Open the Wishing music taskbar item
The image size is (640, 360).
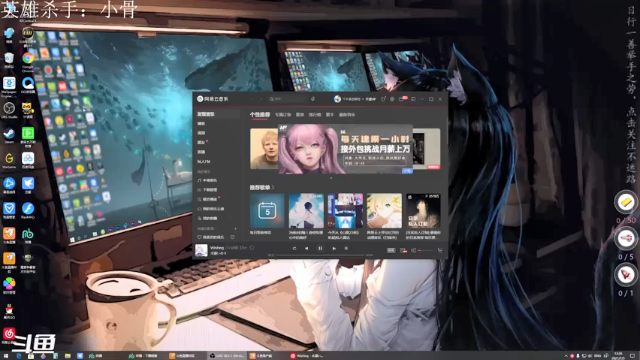(307, 356)
